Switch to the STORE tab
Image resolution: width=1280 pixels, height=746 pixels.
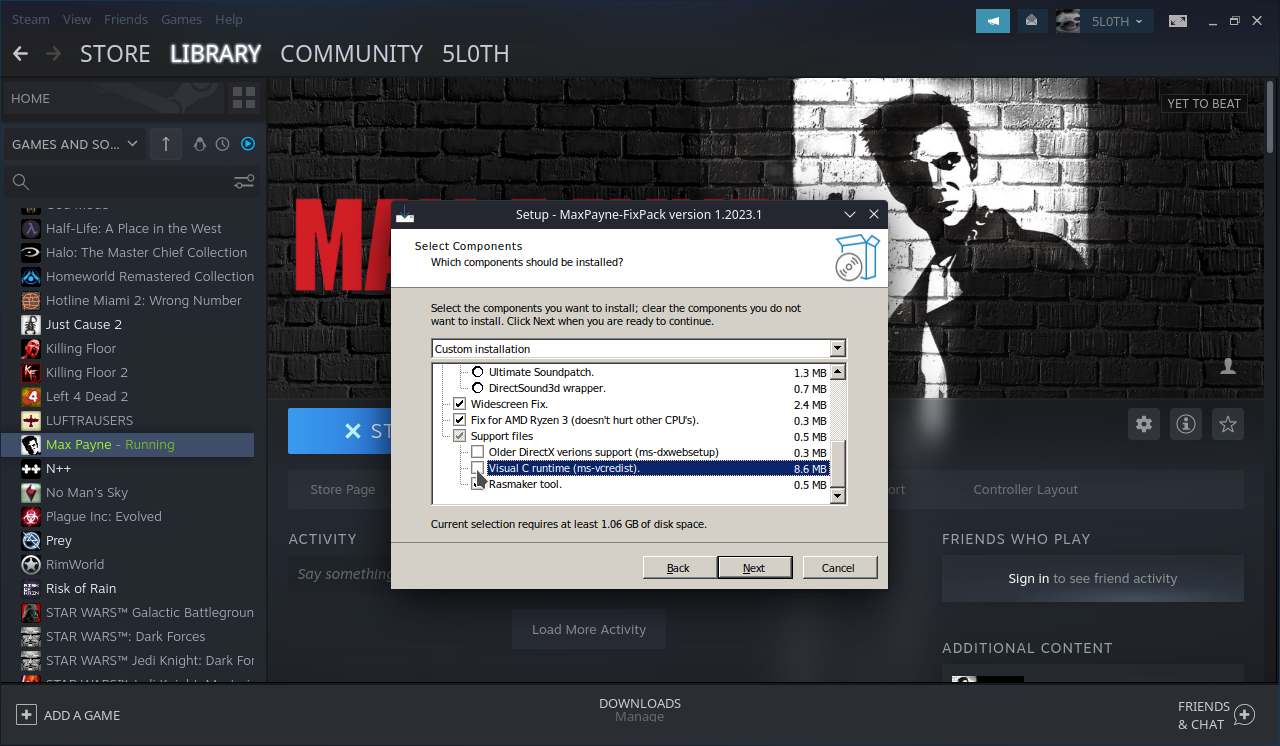click(115, 54)
